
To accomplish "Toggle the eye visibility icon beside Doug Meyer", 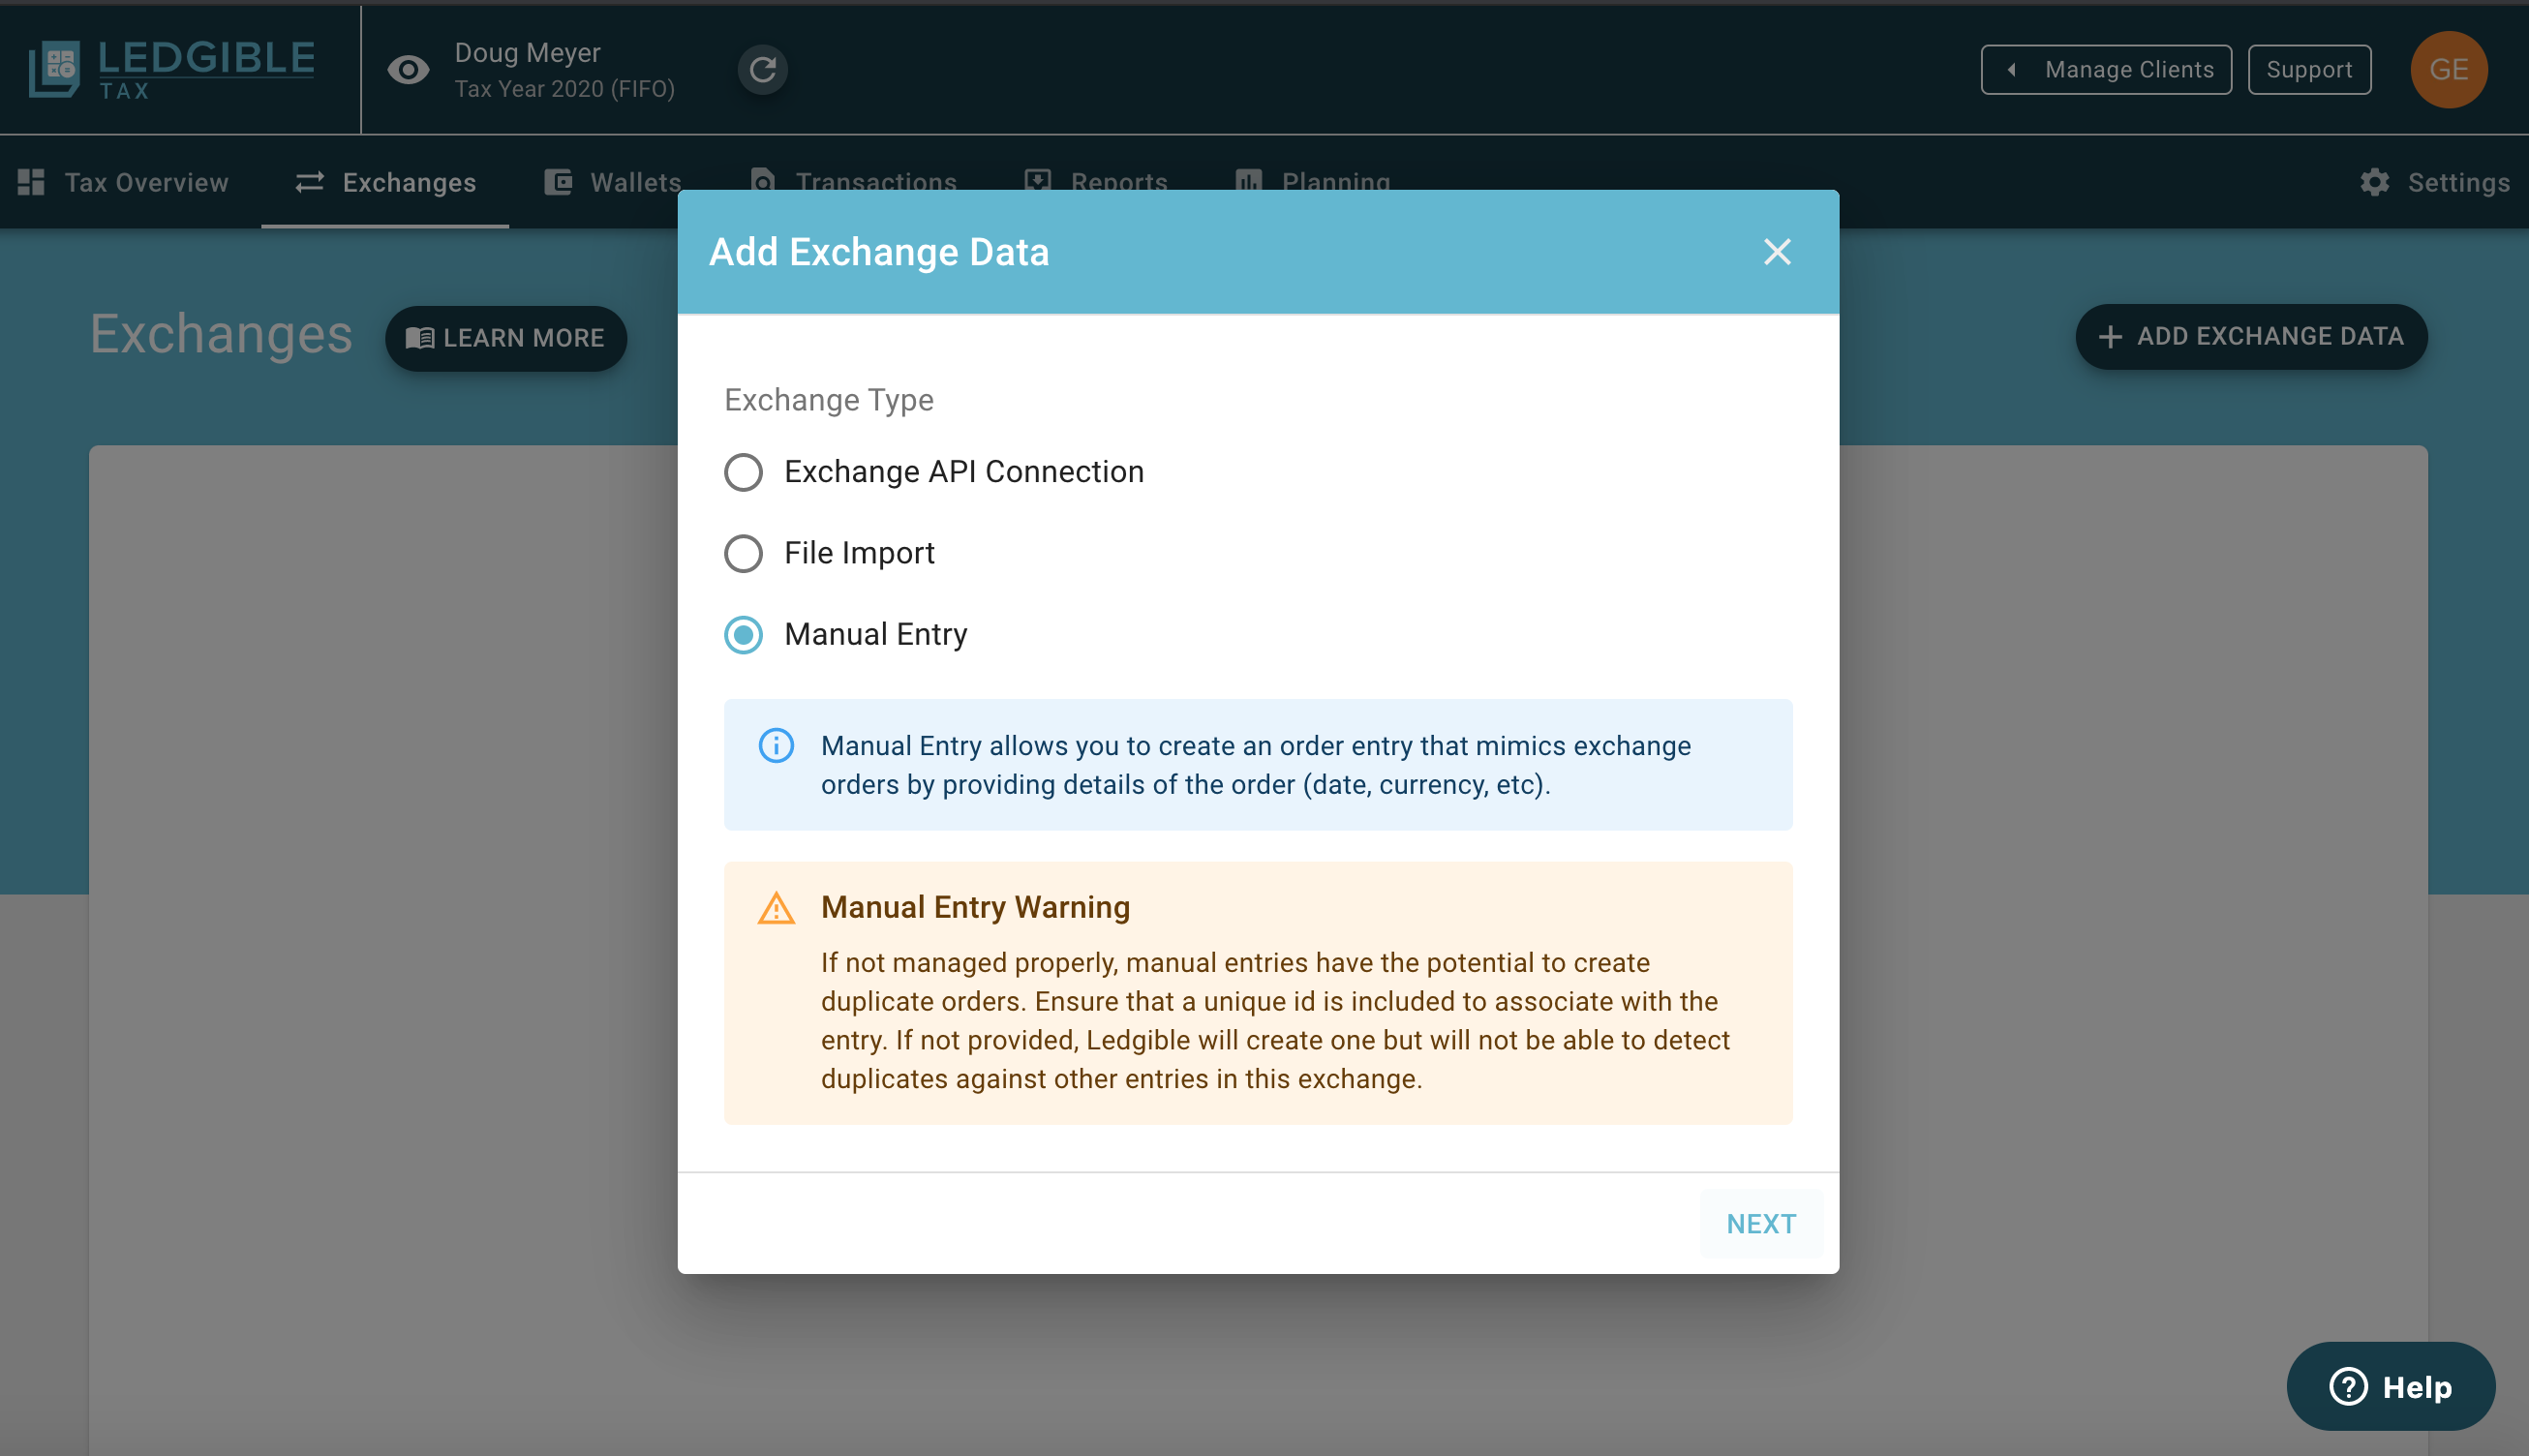I will pos(408,70).
